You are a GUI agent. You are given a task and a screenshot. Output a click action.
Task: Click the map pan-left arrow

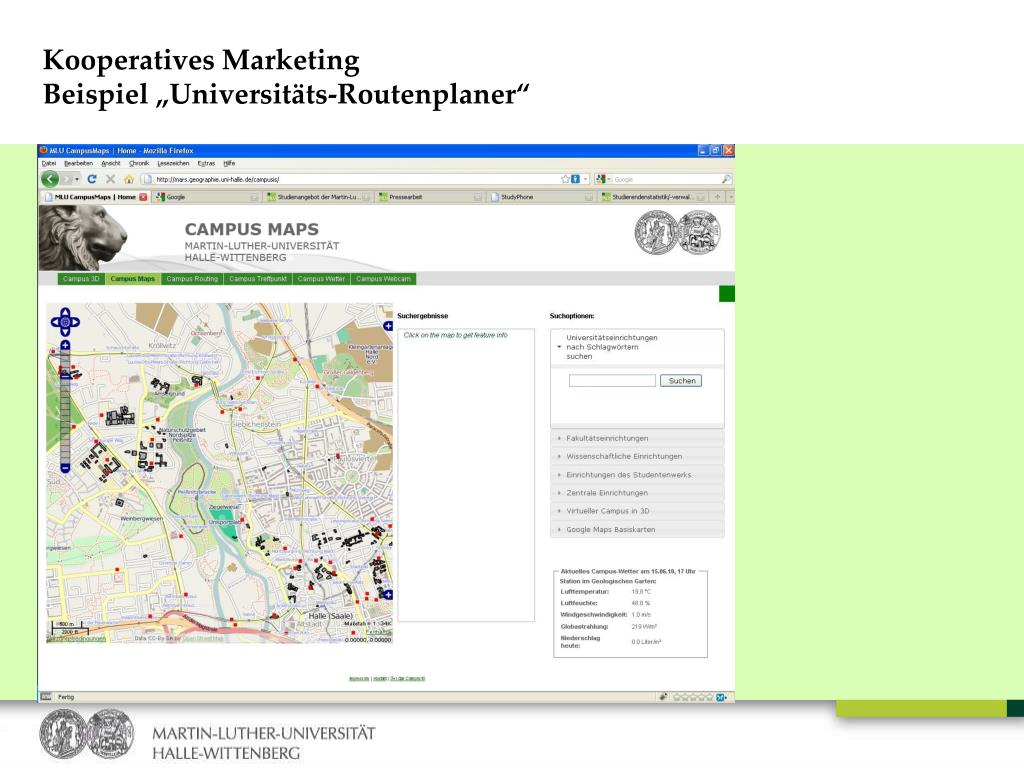point(56,322)
